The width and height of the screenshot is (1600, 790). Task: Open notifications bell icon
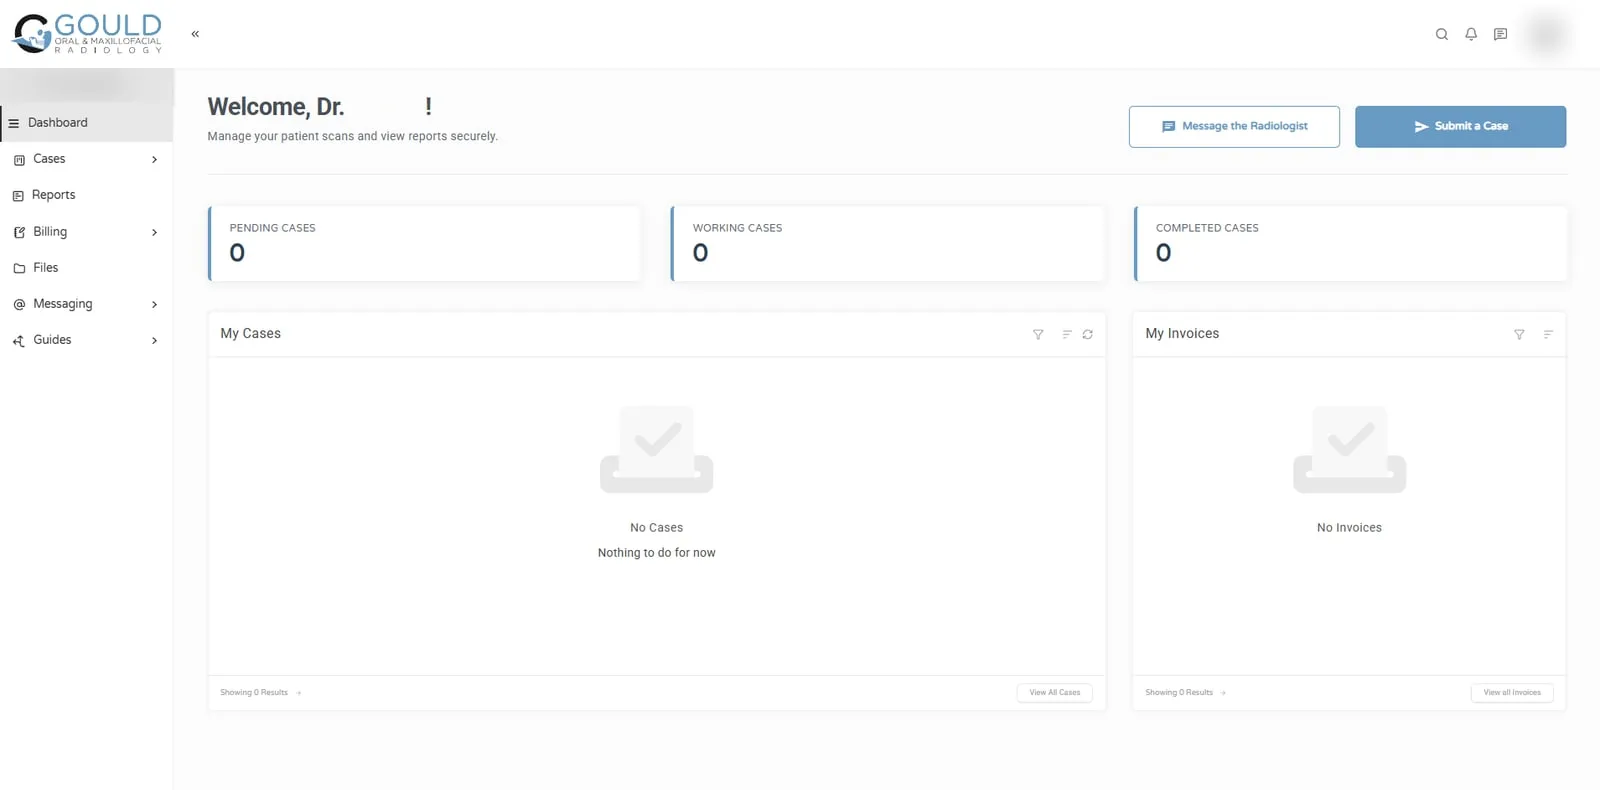(x=1471, y=34)
